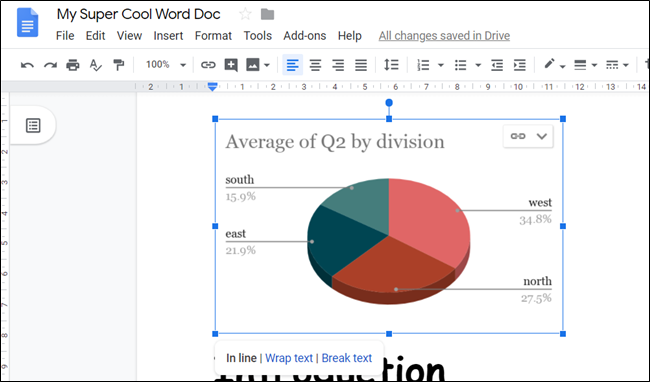The height and width of the screenshot is (382, 650).
Task: Decrease the indent
Action: 497,65
